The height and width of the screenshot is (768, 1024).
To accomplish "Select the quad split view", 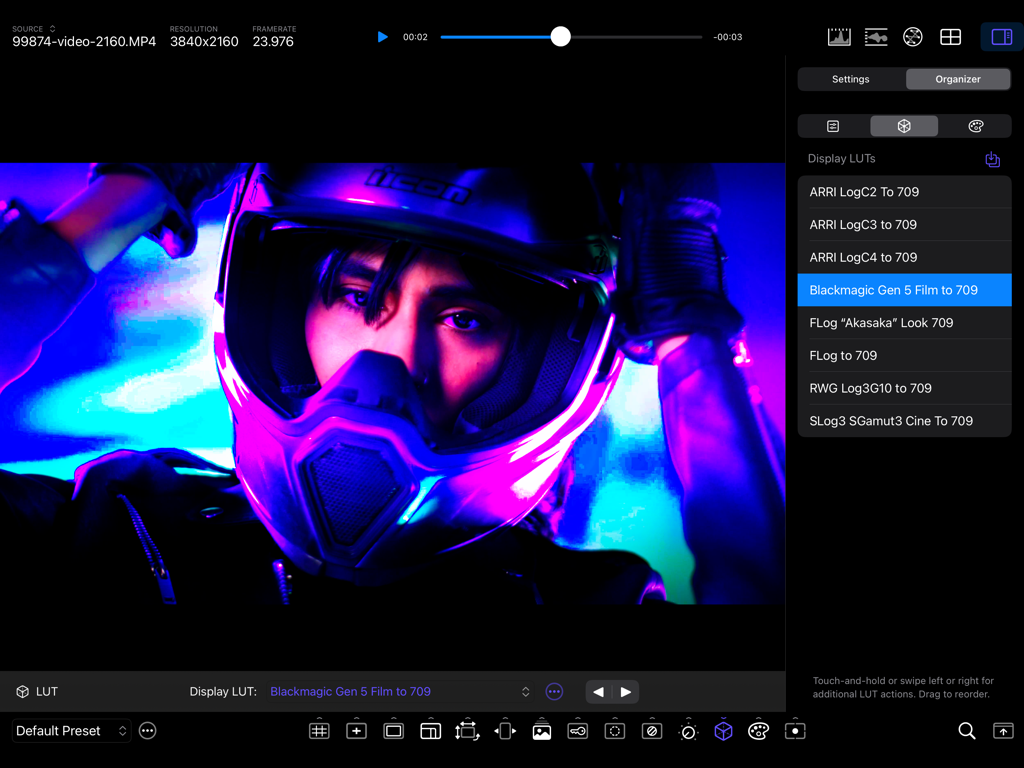I will (950, 36).
